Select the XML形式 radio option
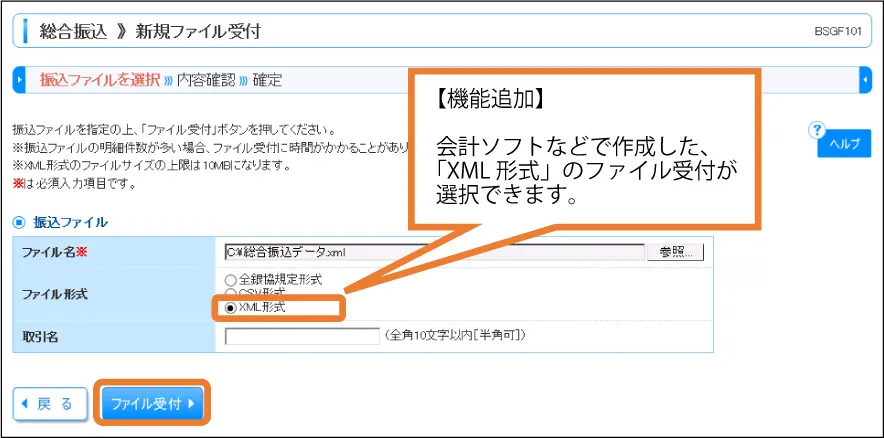The image size is (884, 438). point(230,308)
